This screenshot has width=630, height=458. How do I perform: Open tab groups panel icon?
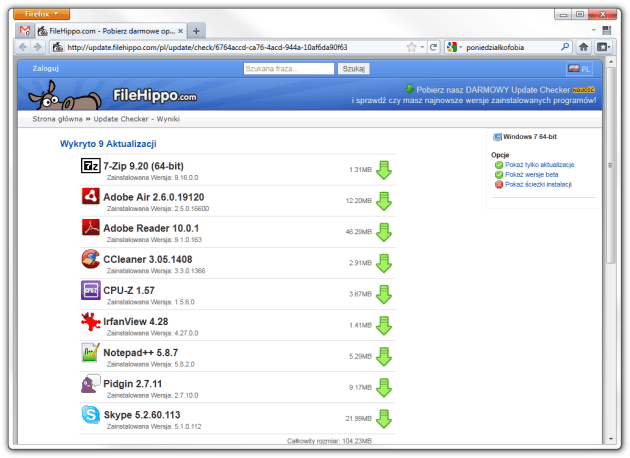pyautogui.click(x=607, y=30)
